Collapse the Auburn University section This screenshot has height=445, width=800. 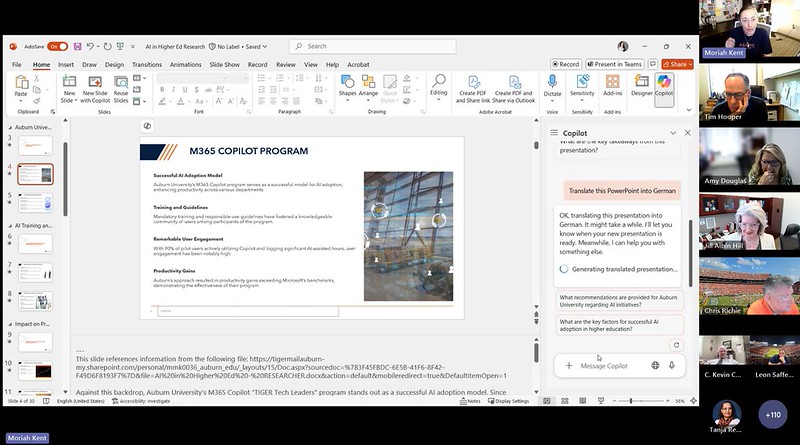point(10,127)
